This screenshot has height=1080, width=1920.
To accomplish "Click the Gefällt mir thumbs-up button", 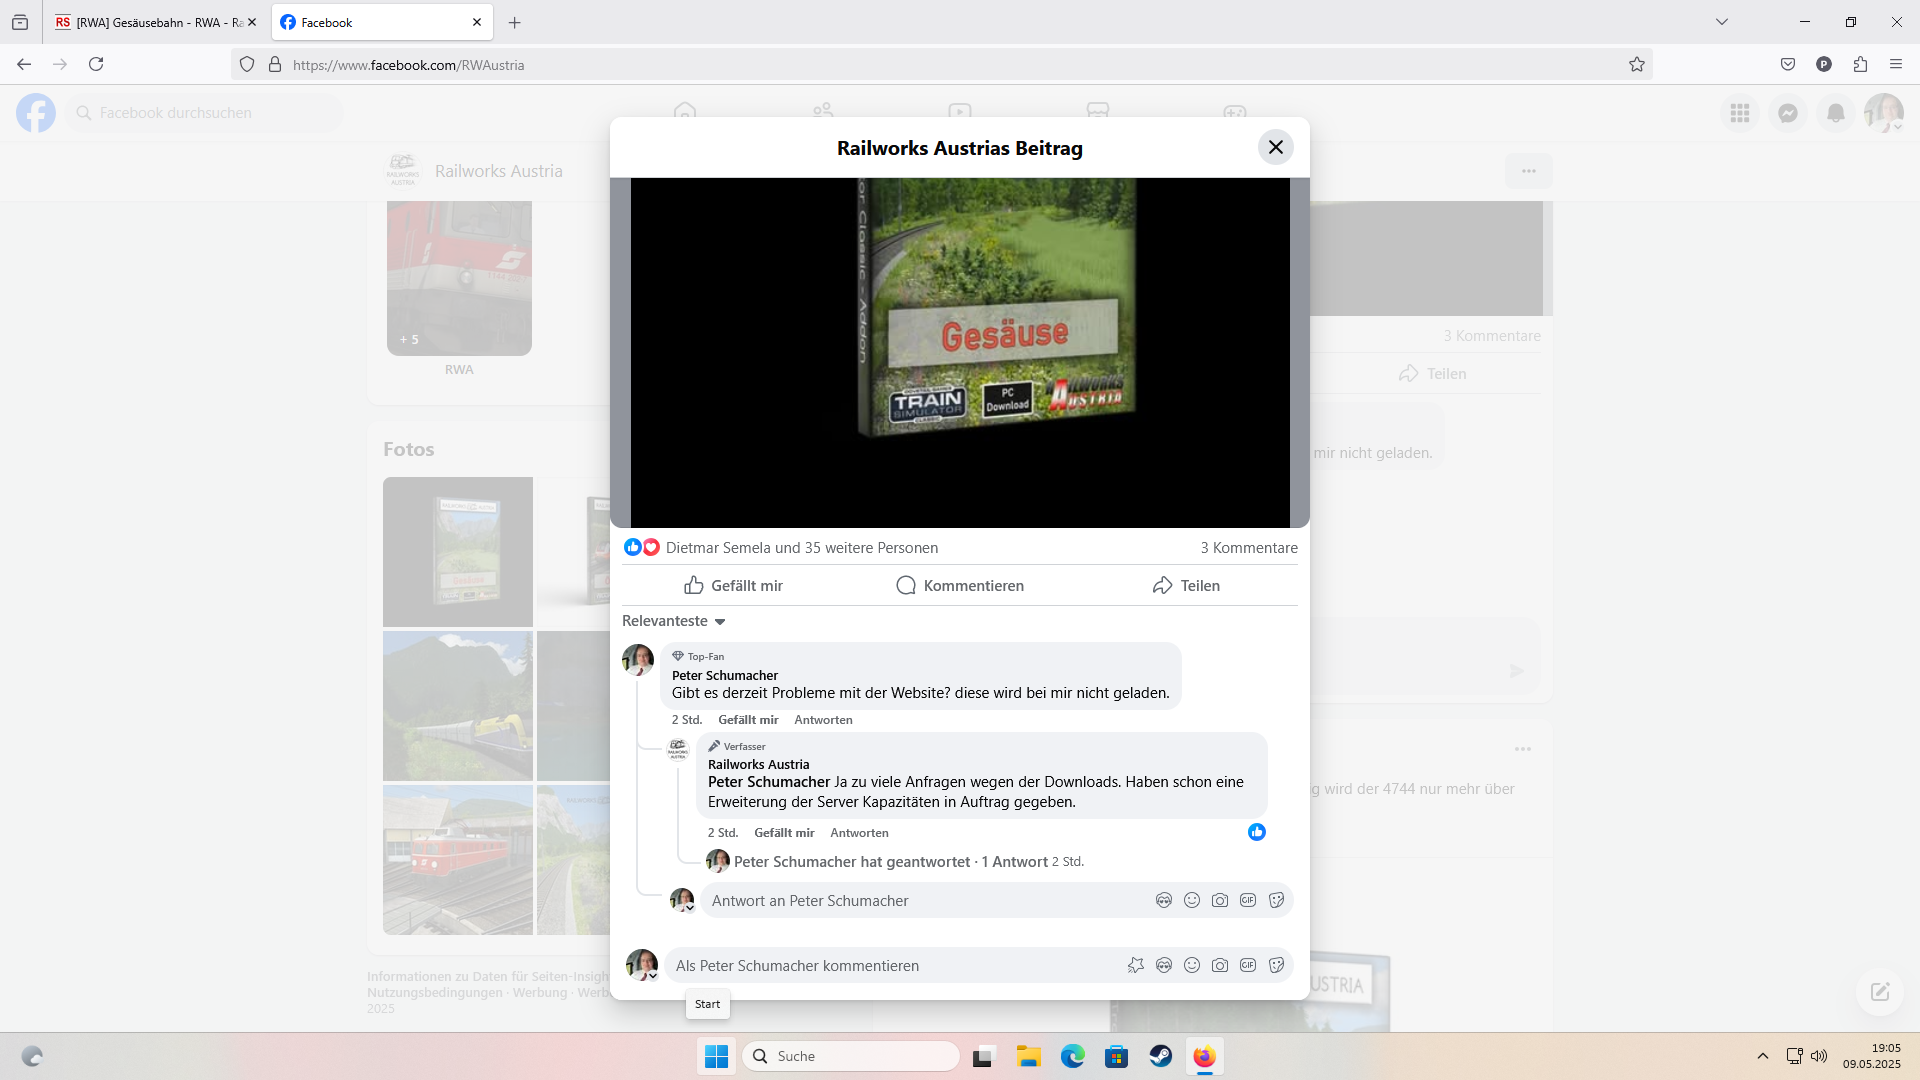I will (733, 586).
